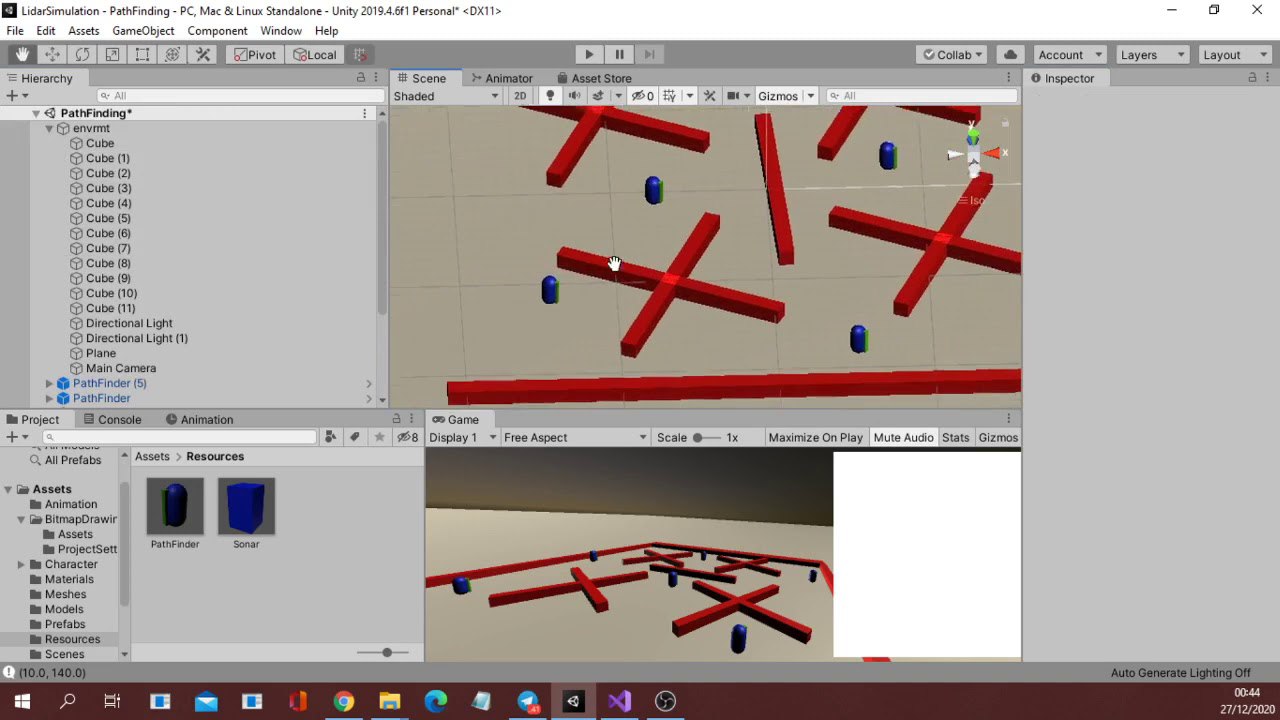1280x720 pixels.
Task: Select Directional Light (1) in Hierarchy
Action: coord(136,338)
